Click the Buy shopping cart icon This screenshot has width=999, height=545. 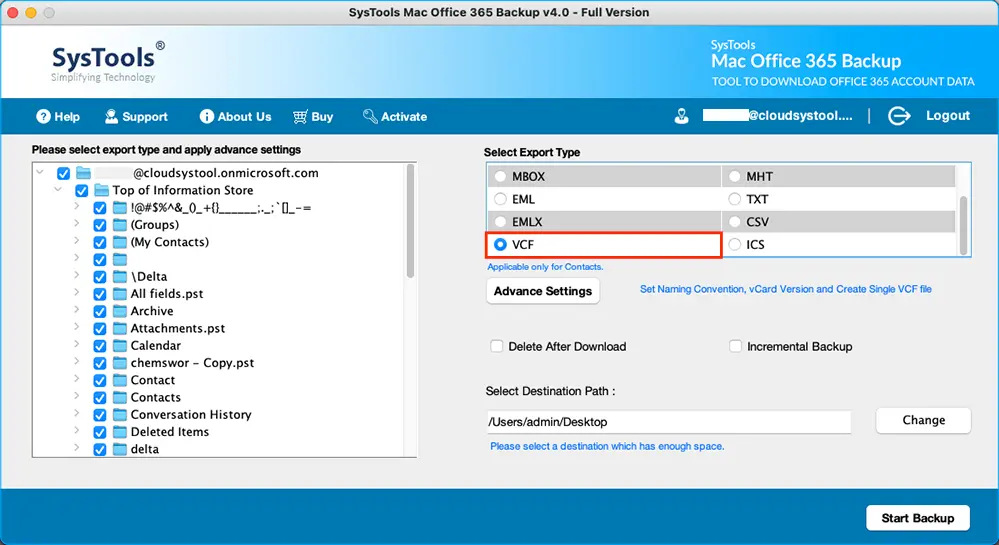(300, 117)
